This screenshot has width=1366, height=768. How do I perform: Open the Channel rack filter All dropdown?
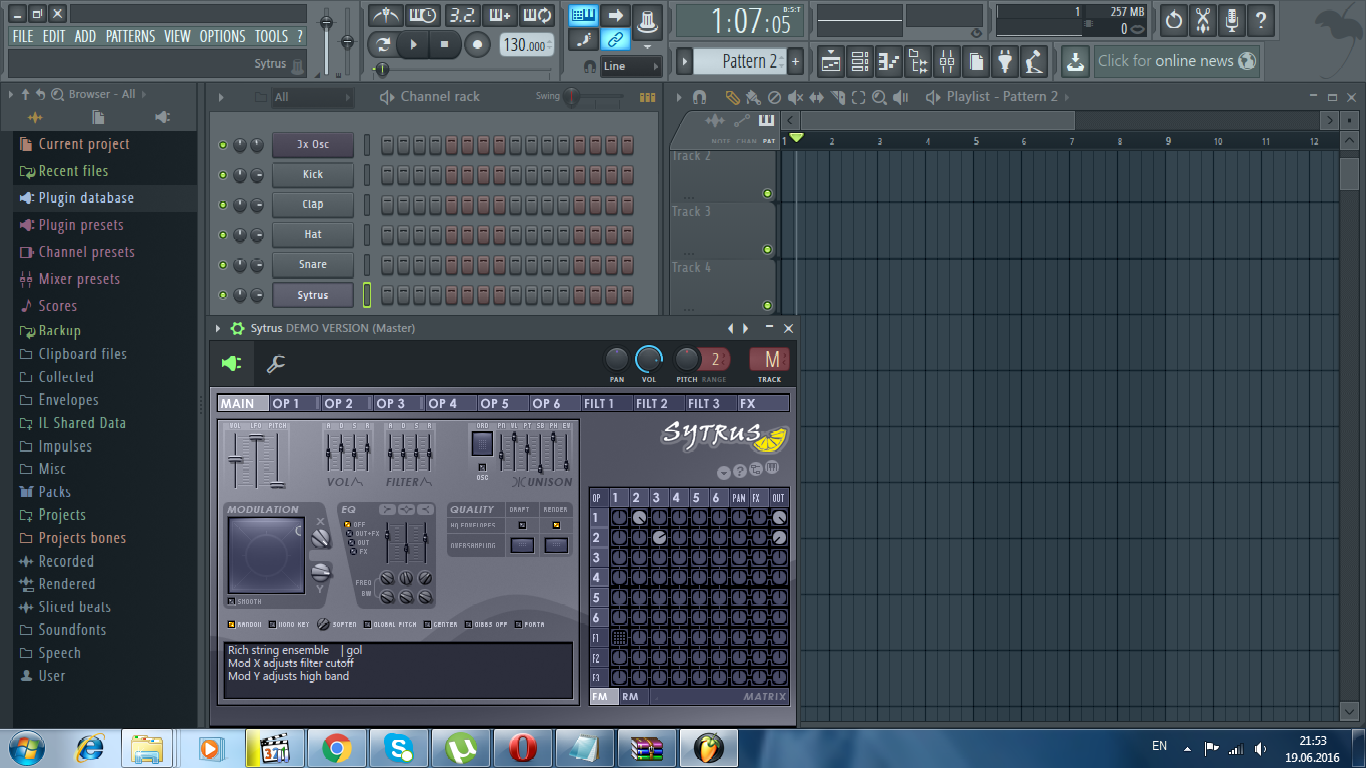(x=312, y=97)
